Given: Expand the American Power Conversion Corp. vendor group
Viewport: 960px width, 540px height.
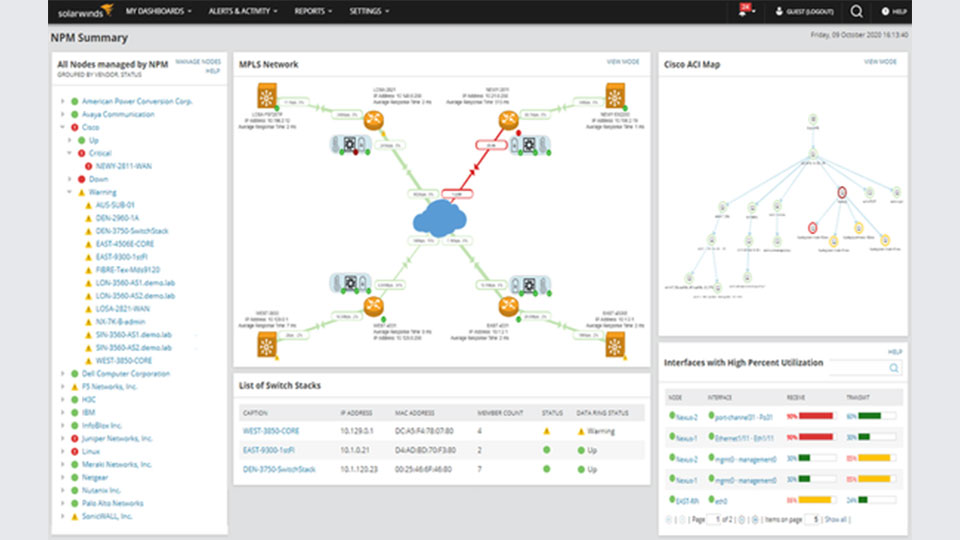Looking at the screenshot, I should tap(62, 101).
